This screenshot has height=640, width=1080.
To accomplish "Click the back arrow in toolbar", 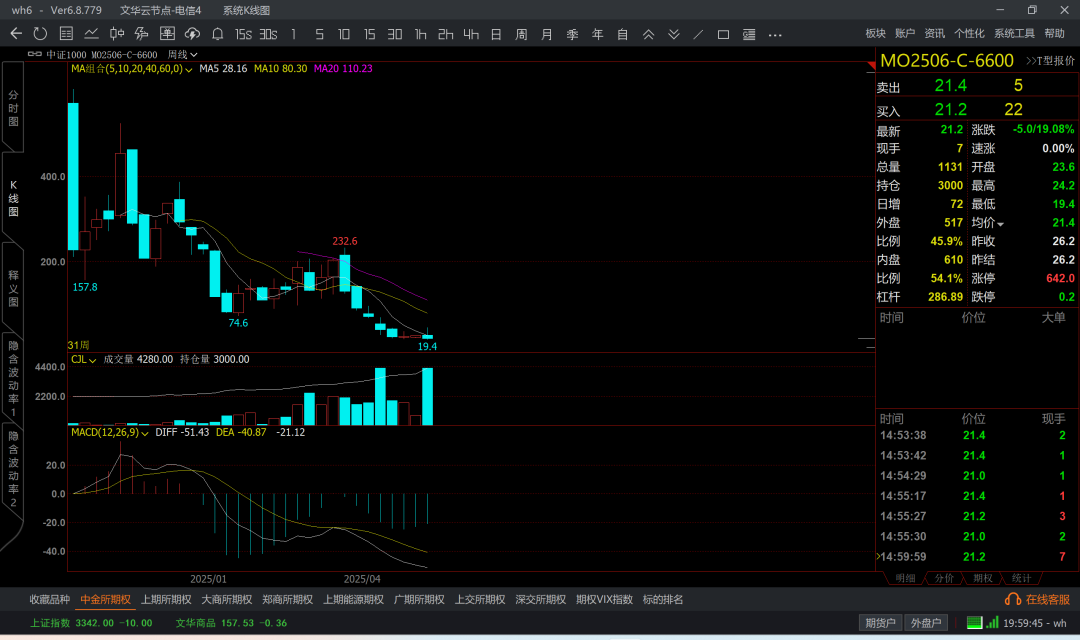I will 16,34.
